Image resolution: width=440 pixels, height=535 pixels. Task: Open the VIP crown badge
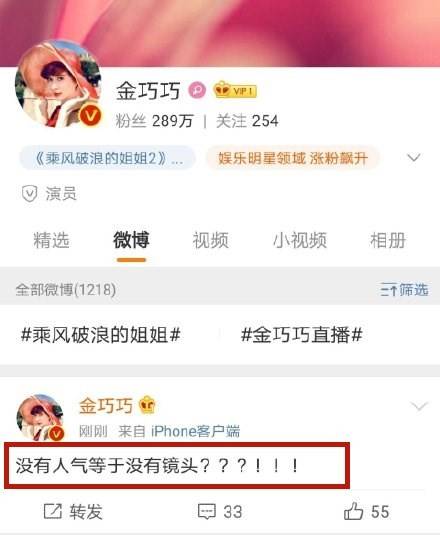click(x=235, y=90)
